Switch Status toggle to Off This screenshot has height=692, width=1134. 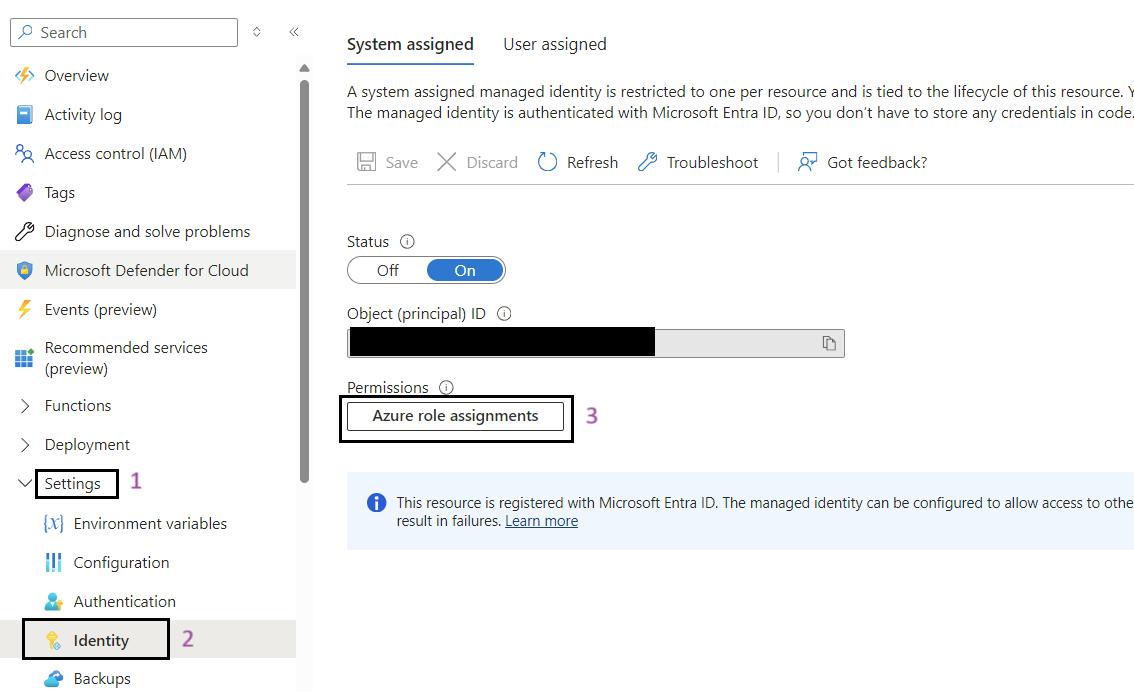coord(388,270)
